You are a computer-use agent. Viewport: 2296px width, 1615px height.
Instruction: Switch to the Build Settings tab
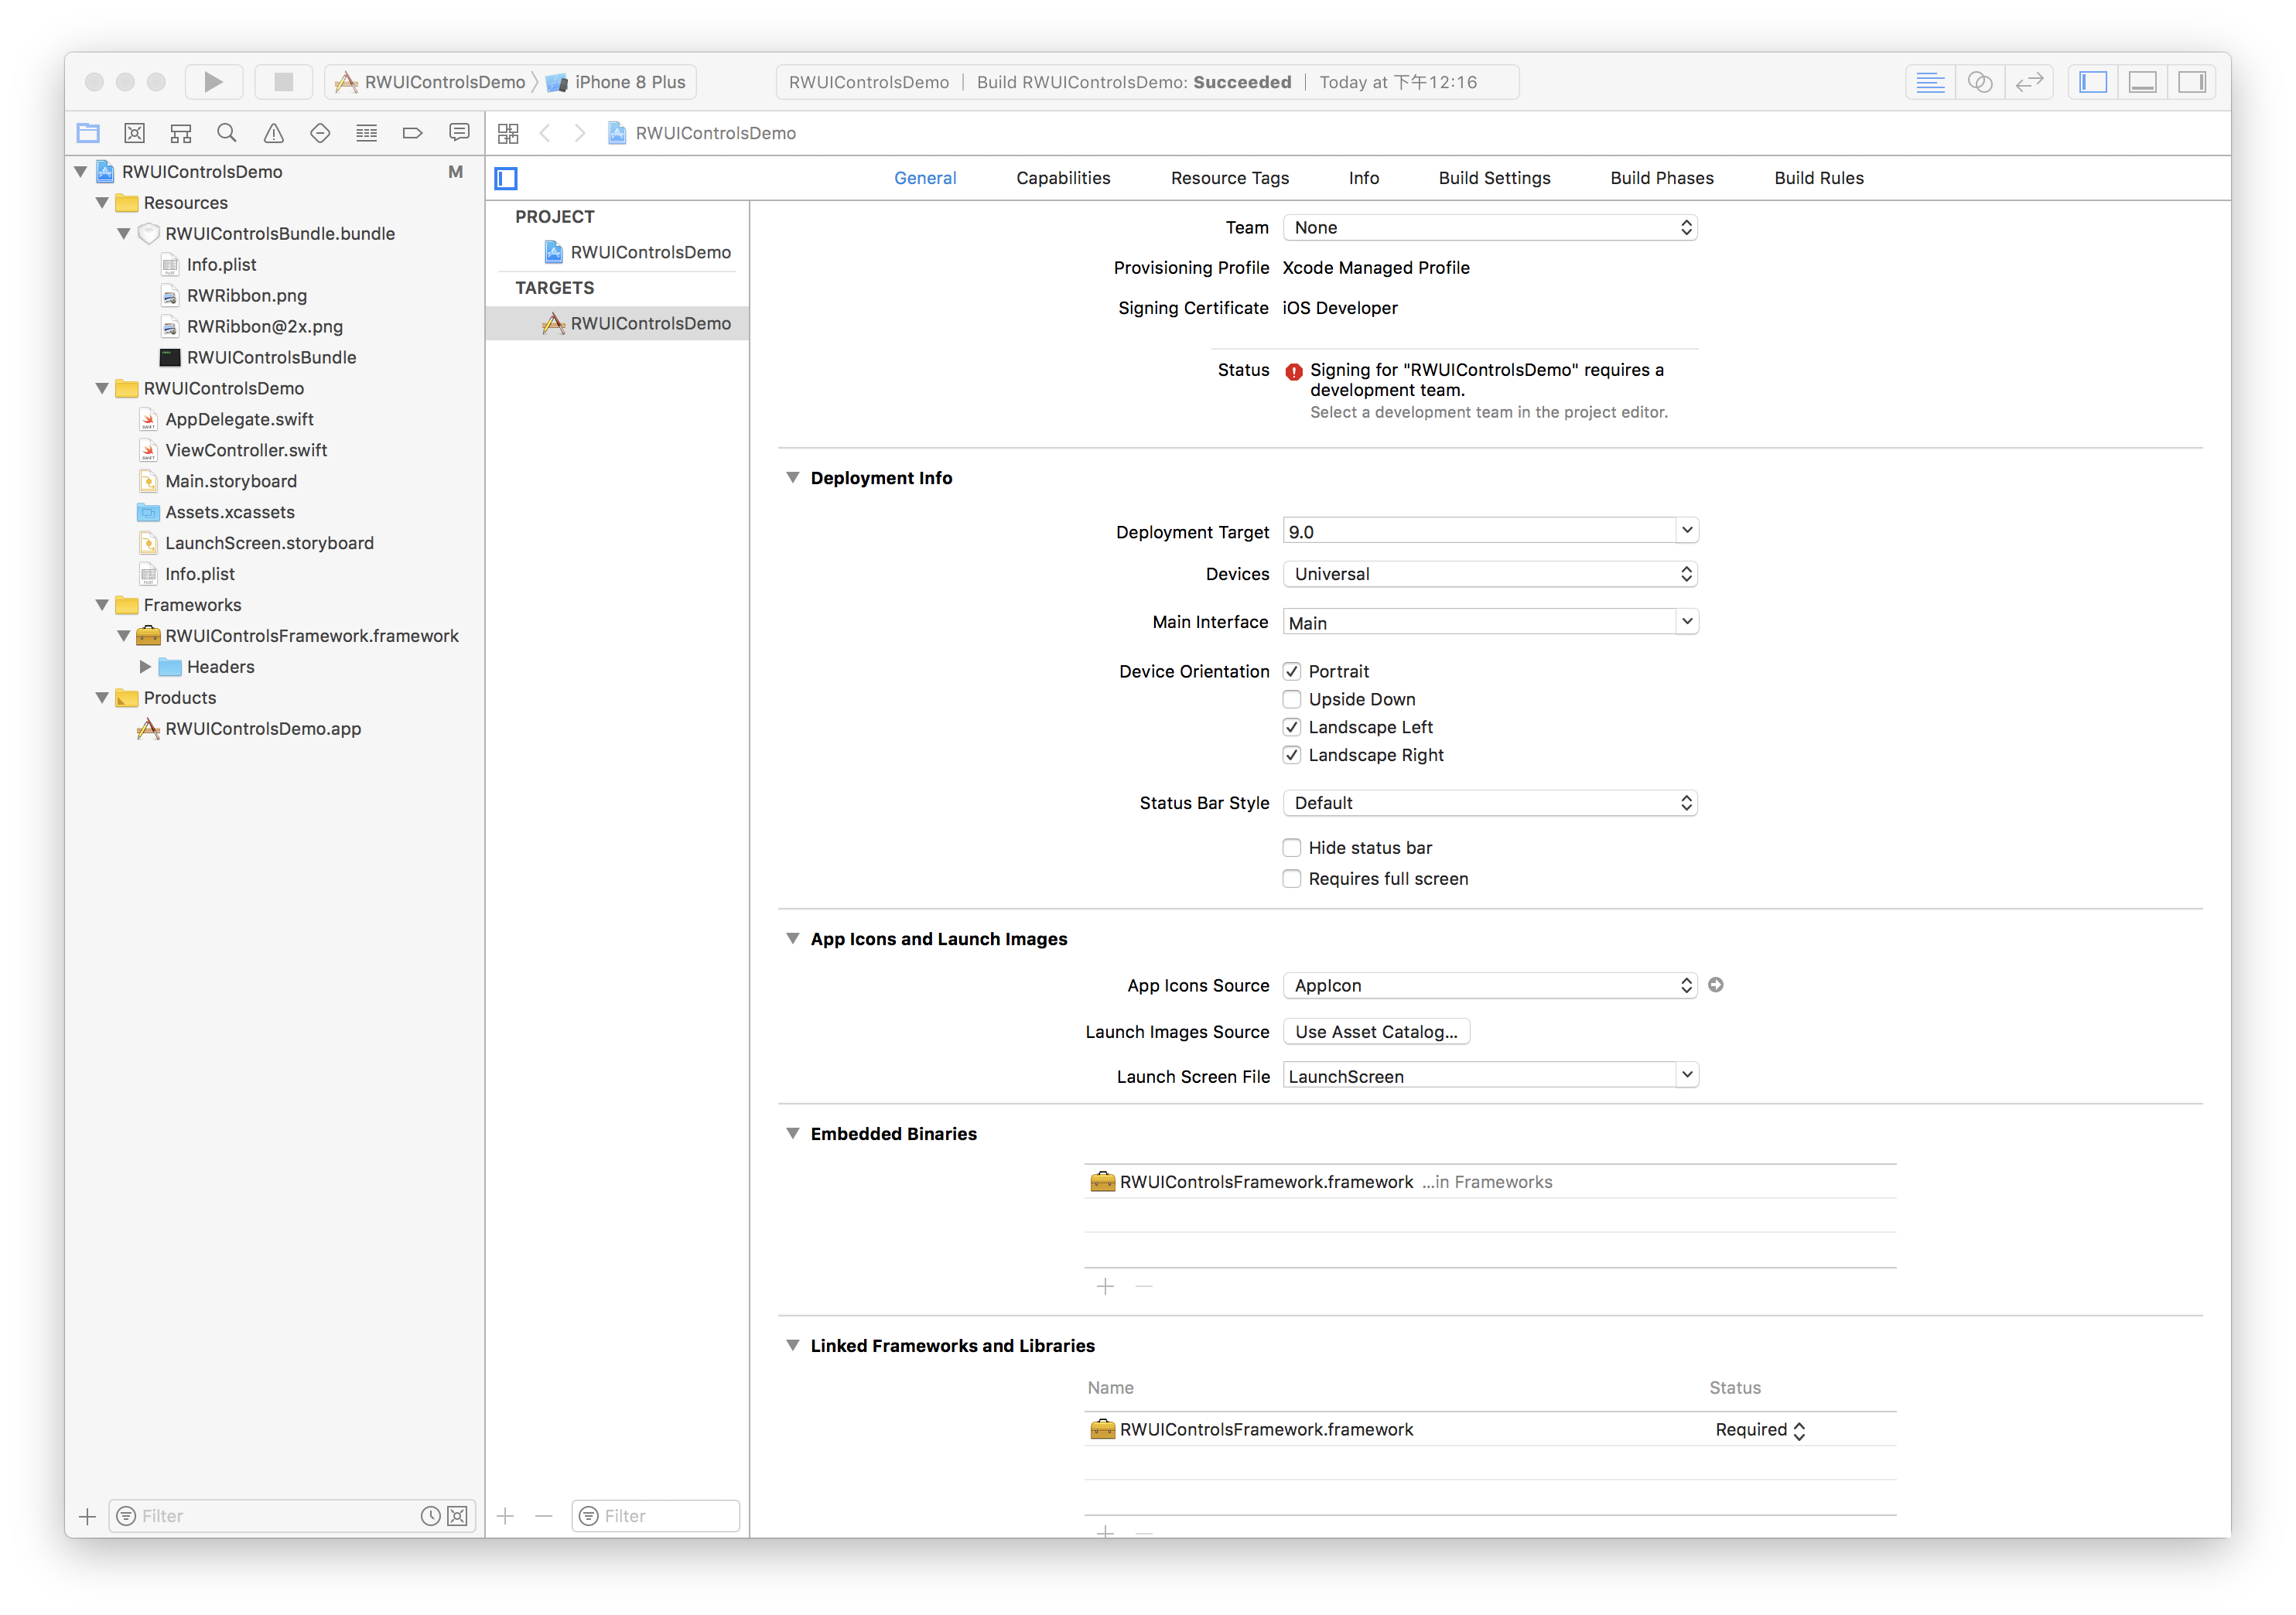coord(1494,178)
